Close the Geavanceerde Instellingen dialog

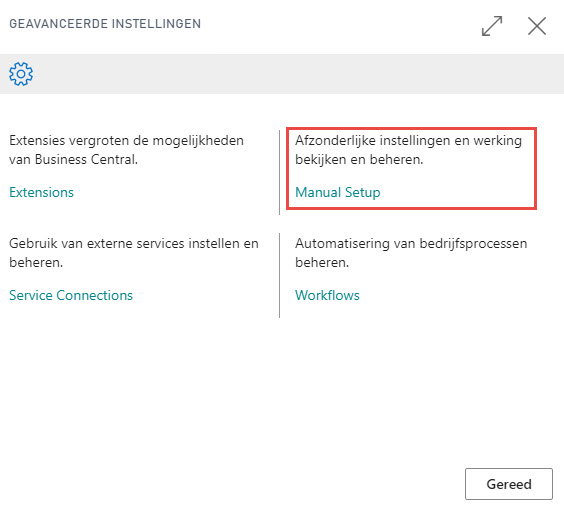[537, 26]
